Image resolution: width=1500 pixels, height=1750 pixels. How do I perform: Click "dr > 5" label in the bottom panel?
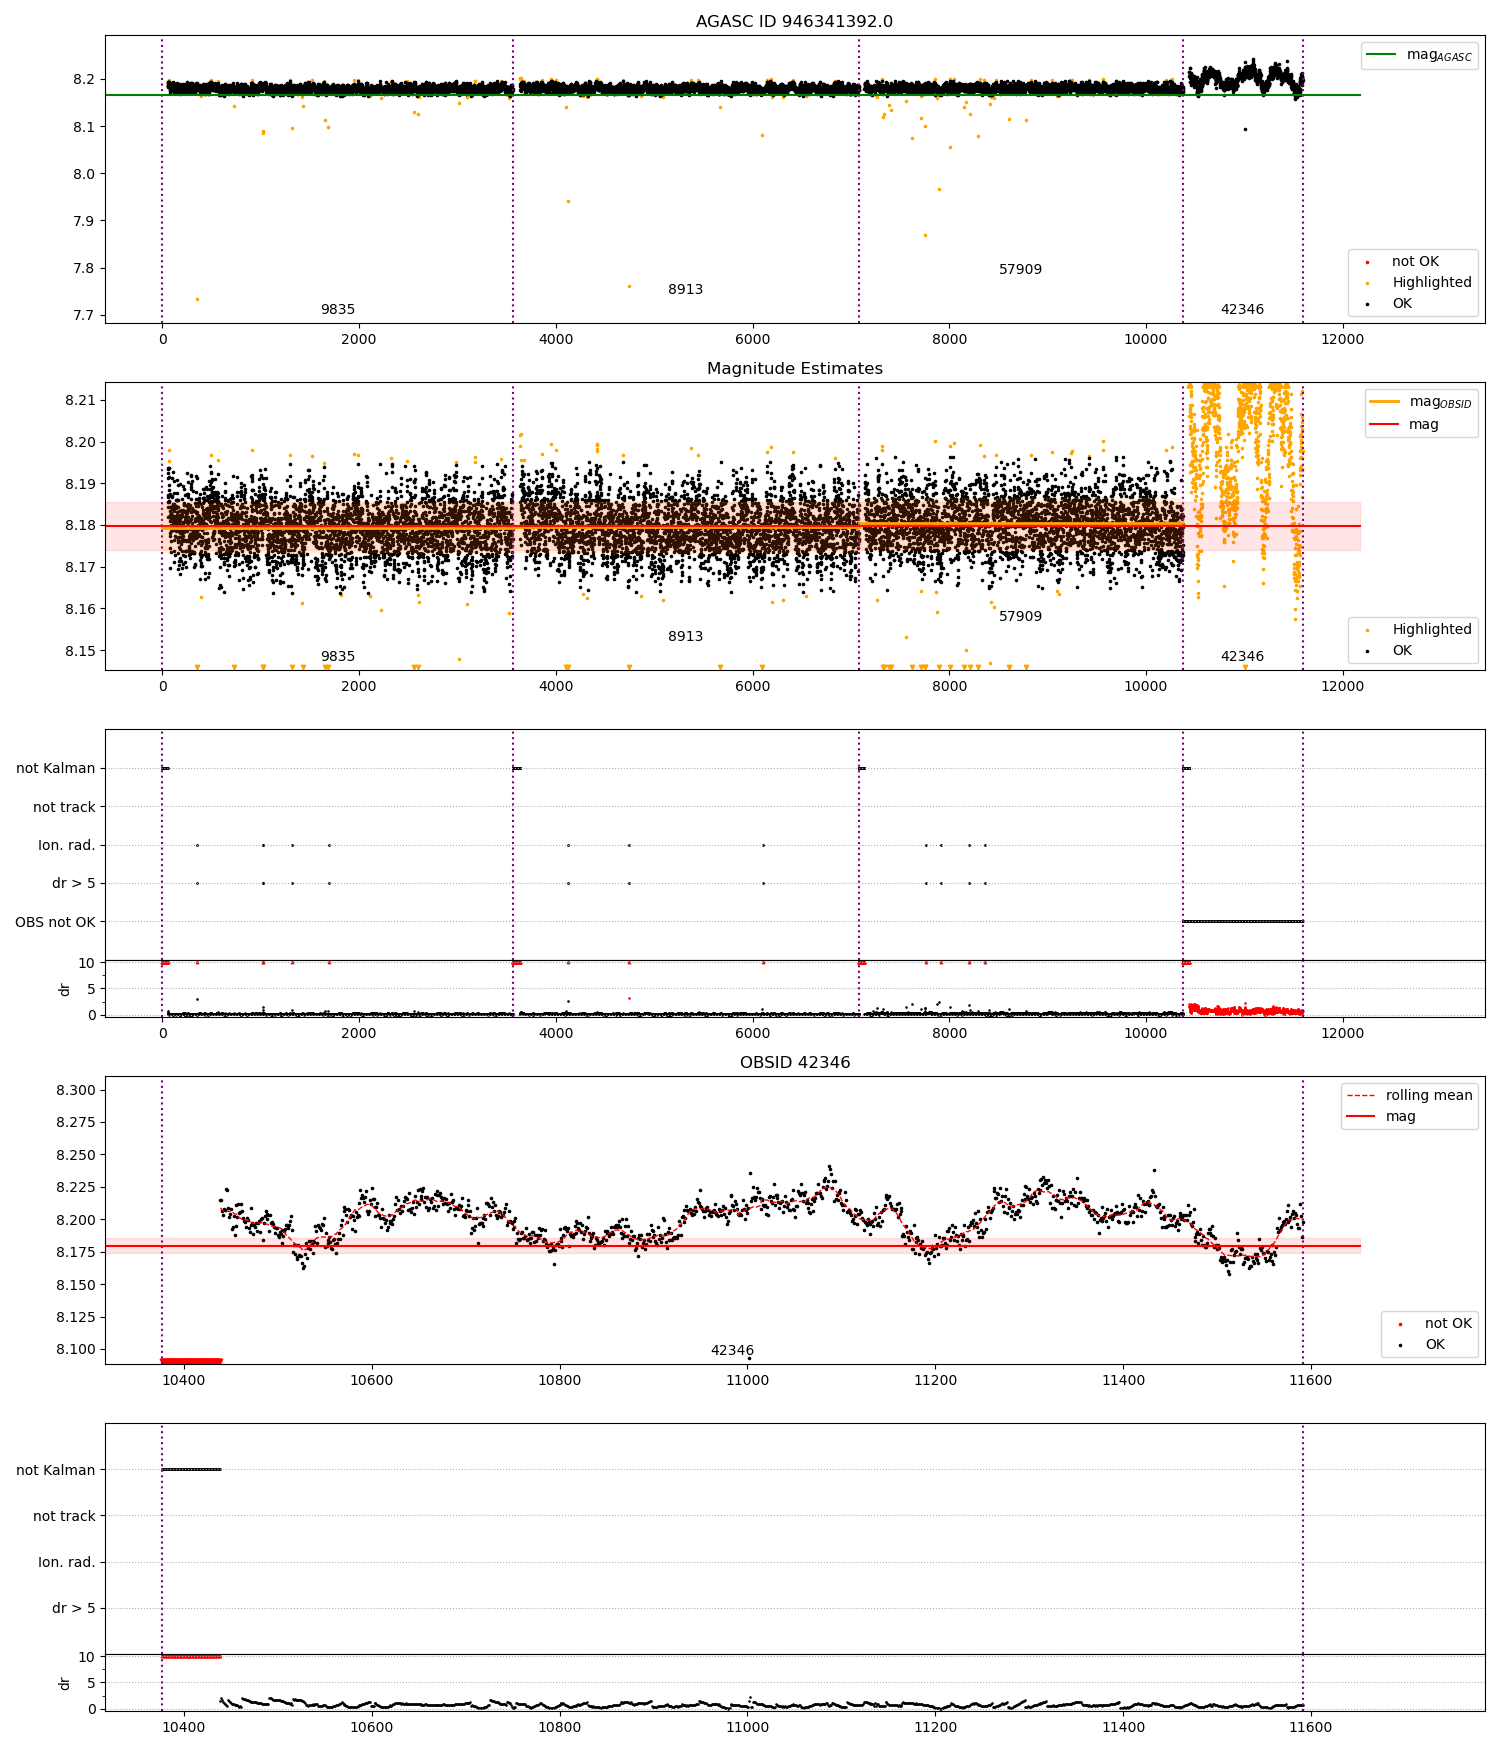74,1608
